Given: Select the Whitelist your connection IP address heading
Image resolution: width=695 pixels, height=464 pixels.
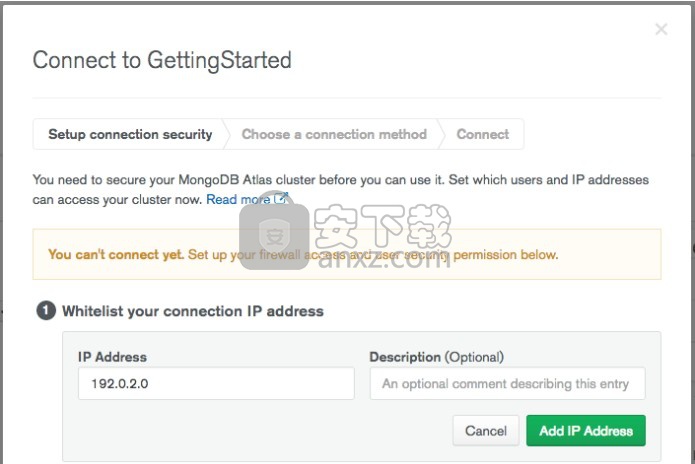Looking at the screenshot, I should tap(193, 311).
